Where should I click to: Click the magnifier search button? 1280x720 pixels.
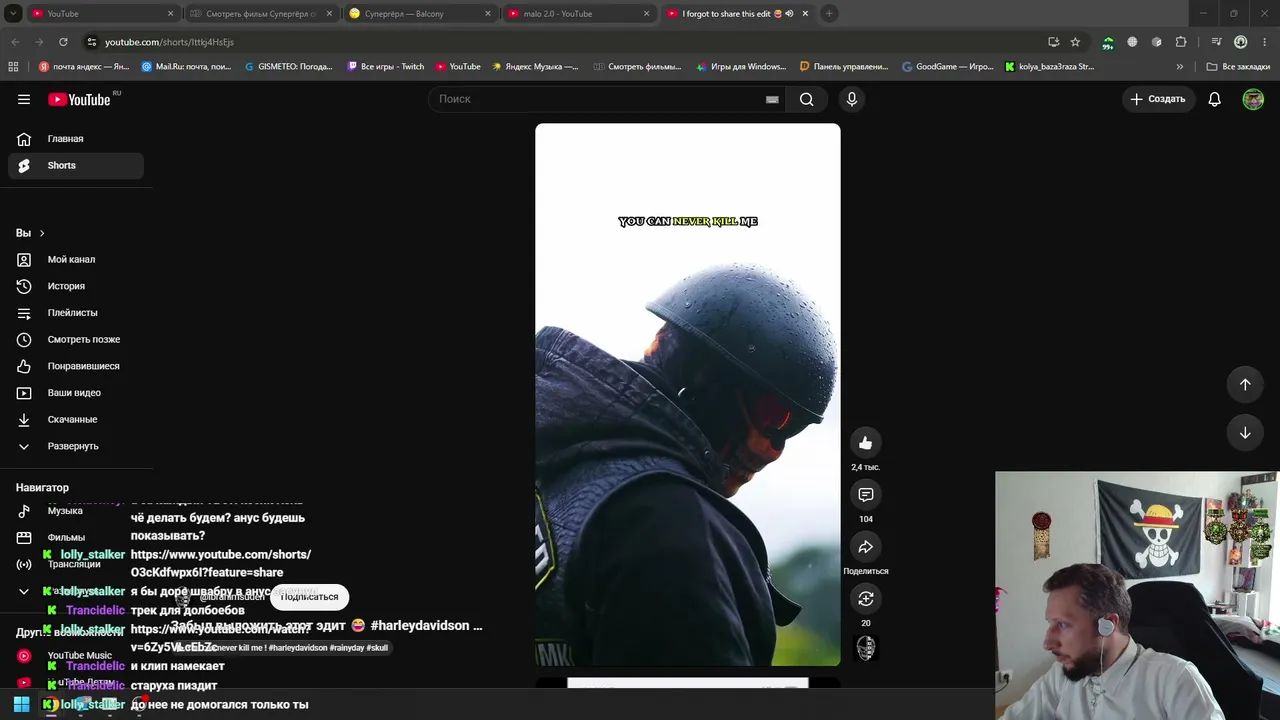807,99
